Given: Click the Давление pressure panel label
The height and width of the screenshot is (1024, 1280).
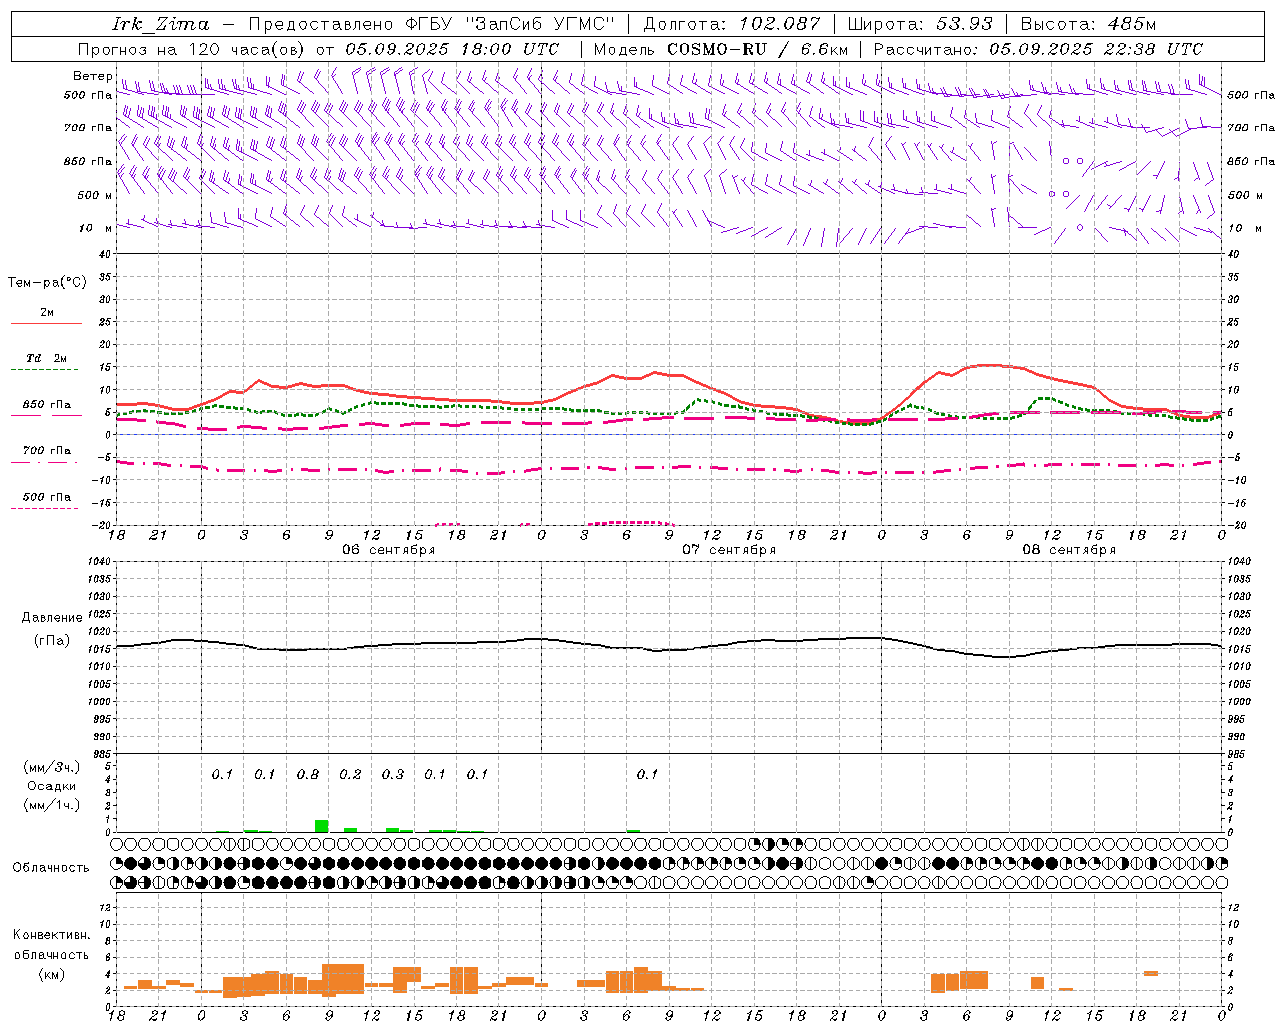Looking at the screenshot, I should pyautogui.click(x=52, y=618).
